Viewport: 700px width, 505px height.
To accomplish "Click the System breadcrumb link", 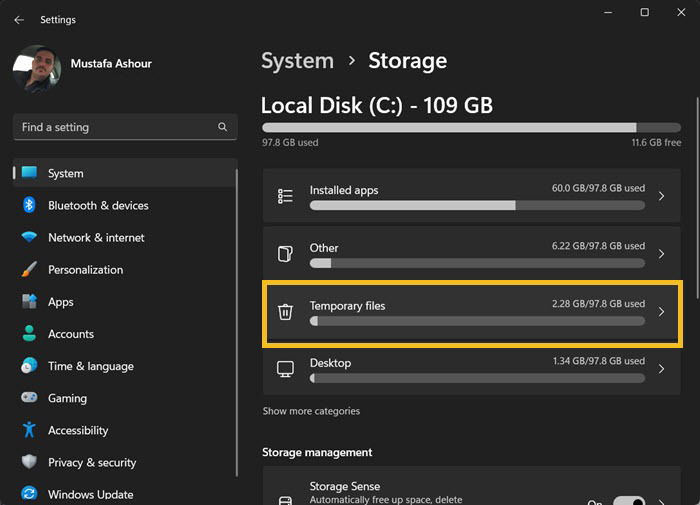I will coord(297,61).
